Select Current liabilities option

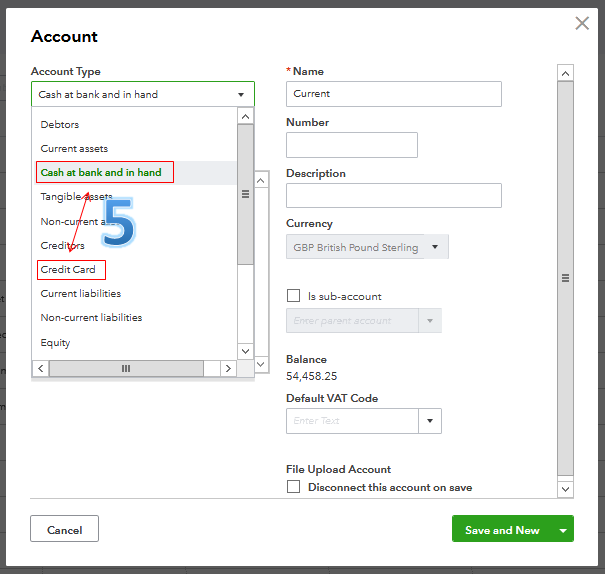click(81, 294)
